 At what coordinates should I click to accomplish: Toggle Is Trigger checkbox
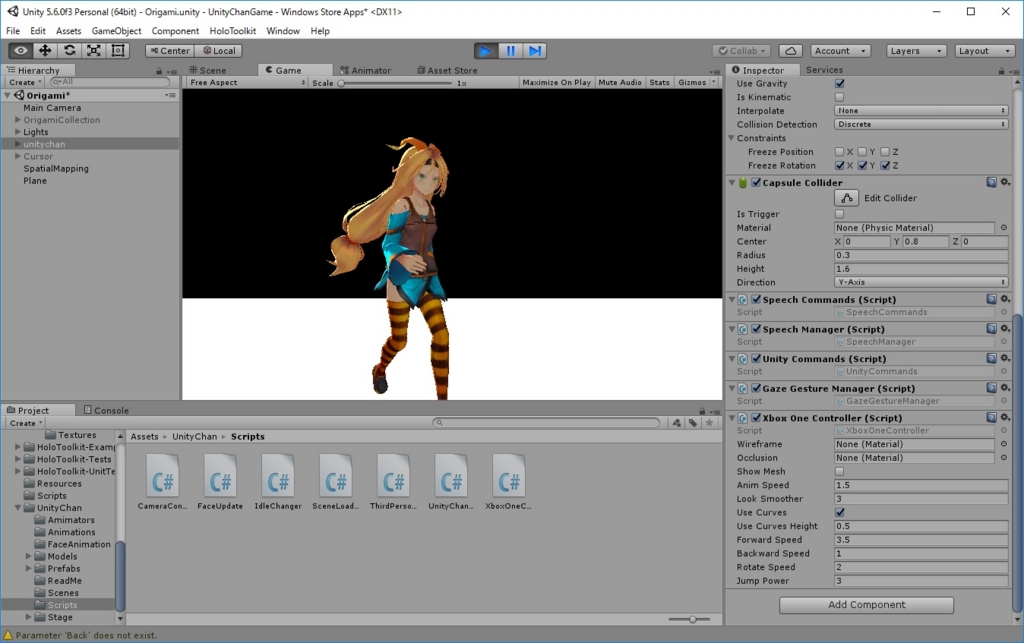click(840, 214)
